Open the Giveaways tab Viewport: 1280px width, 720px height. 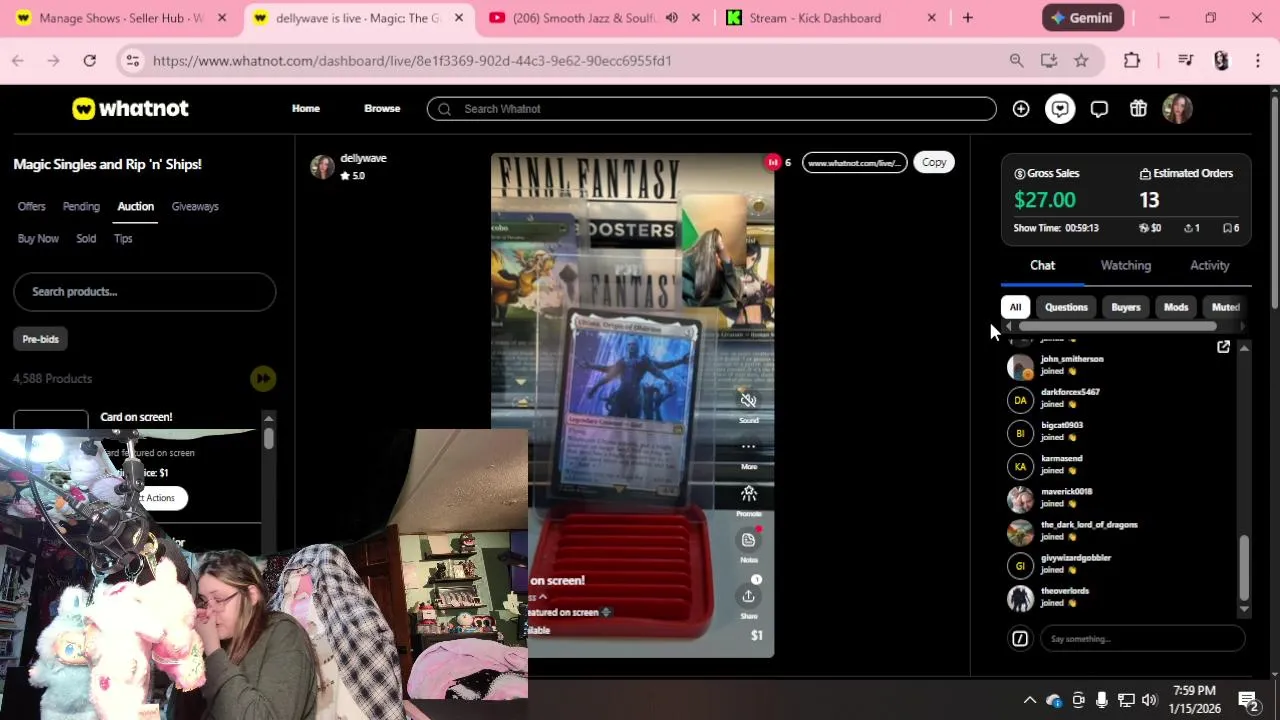point(195,207)
